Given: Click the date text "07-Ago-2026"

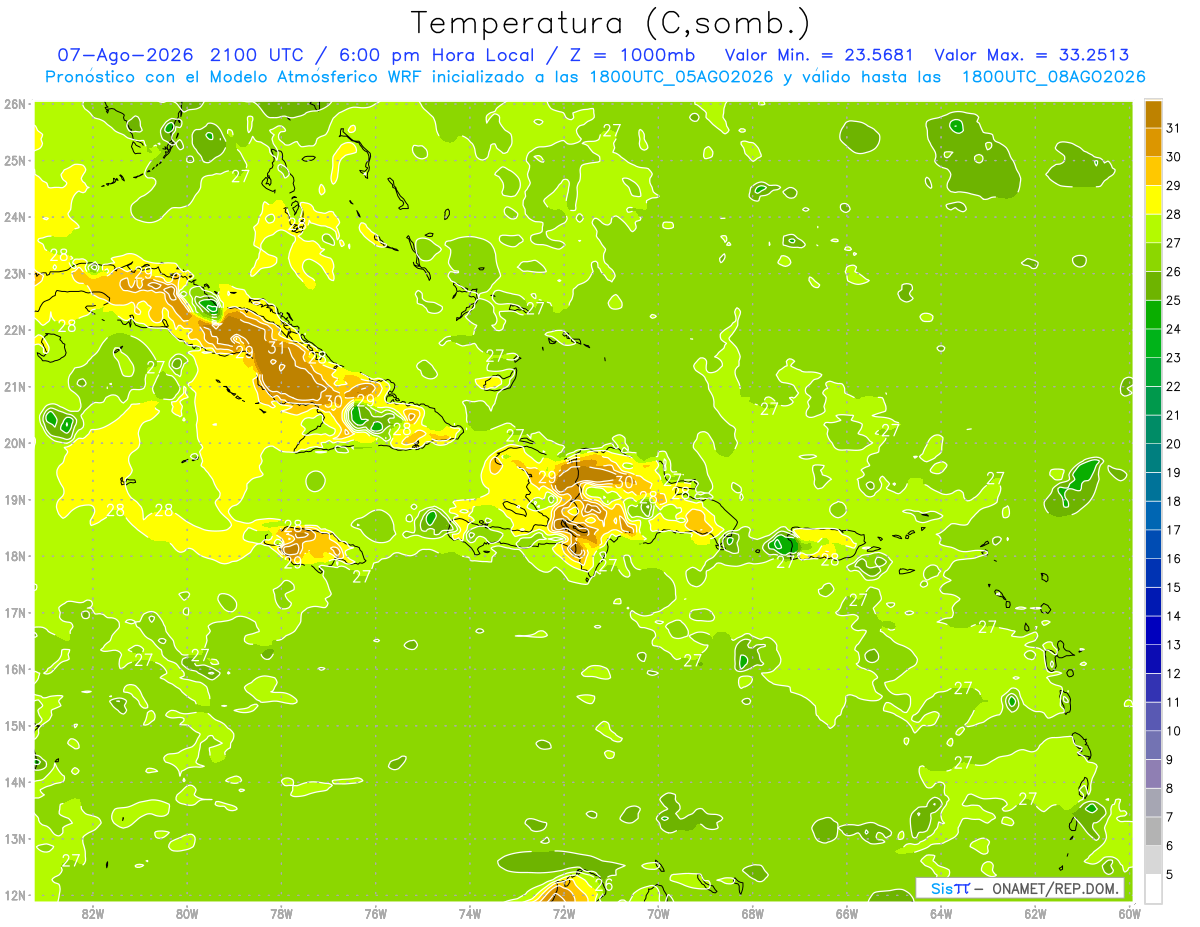Looking at the screenshot, I should [x=127, y=55].
